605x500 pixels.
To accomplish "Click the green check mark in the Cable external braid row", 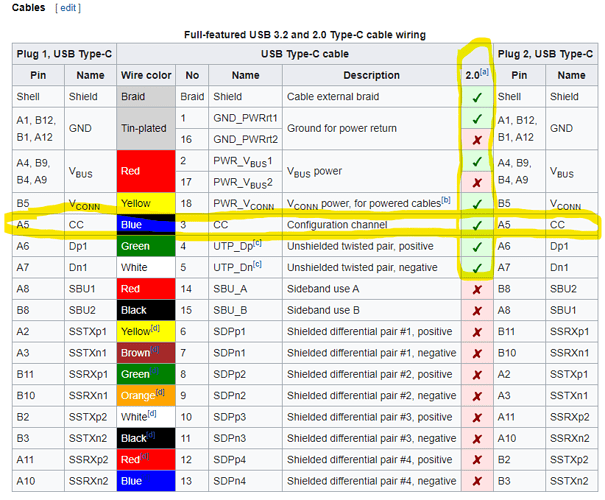I will click(x=477, y=97).
